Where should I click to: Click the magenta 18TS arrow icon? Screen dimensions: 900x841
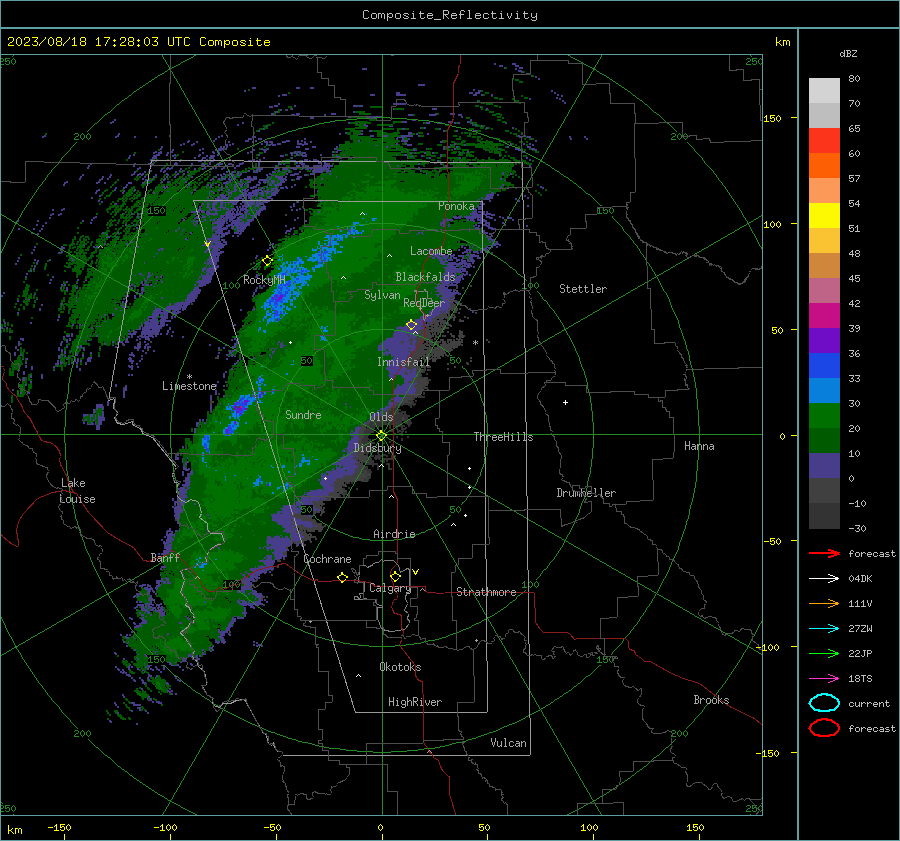[x=824, y=679]
